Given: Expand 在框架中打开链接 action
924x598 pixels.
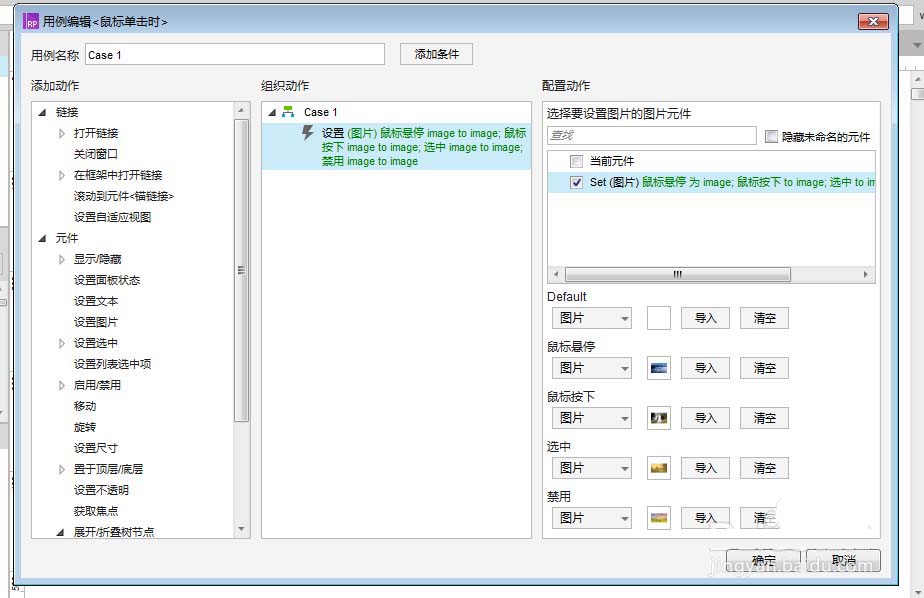Looking at the screenshot, I should click(61, 175).
